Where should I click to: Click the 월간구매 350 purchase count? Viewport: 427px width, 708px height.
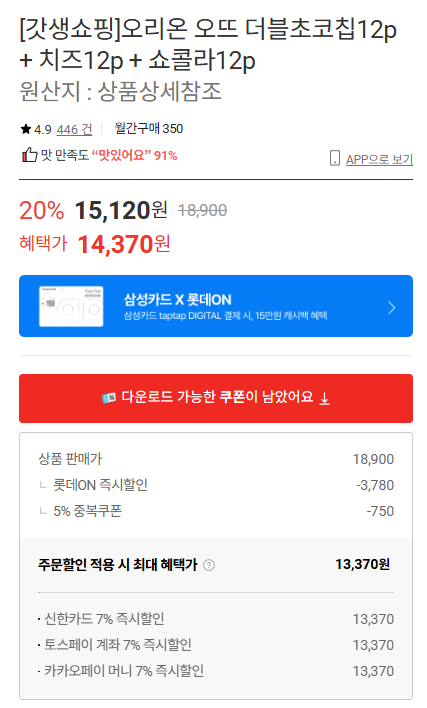(x=149, y=129)
